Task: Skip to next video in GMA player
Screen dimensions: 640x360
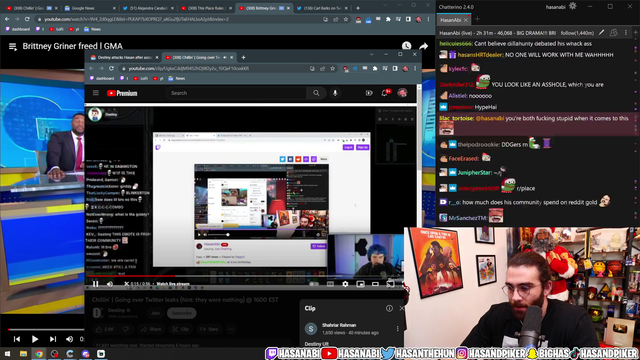Action: point(53,339)
